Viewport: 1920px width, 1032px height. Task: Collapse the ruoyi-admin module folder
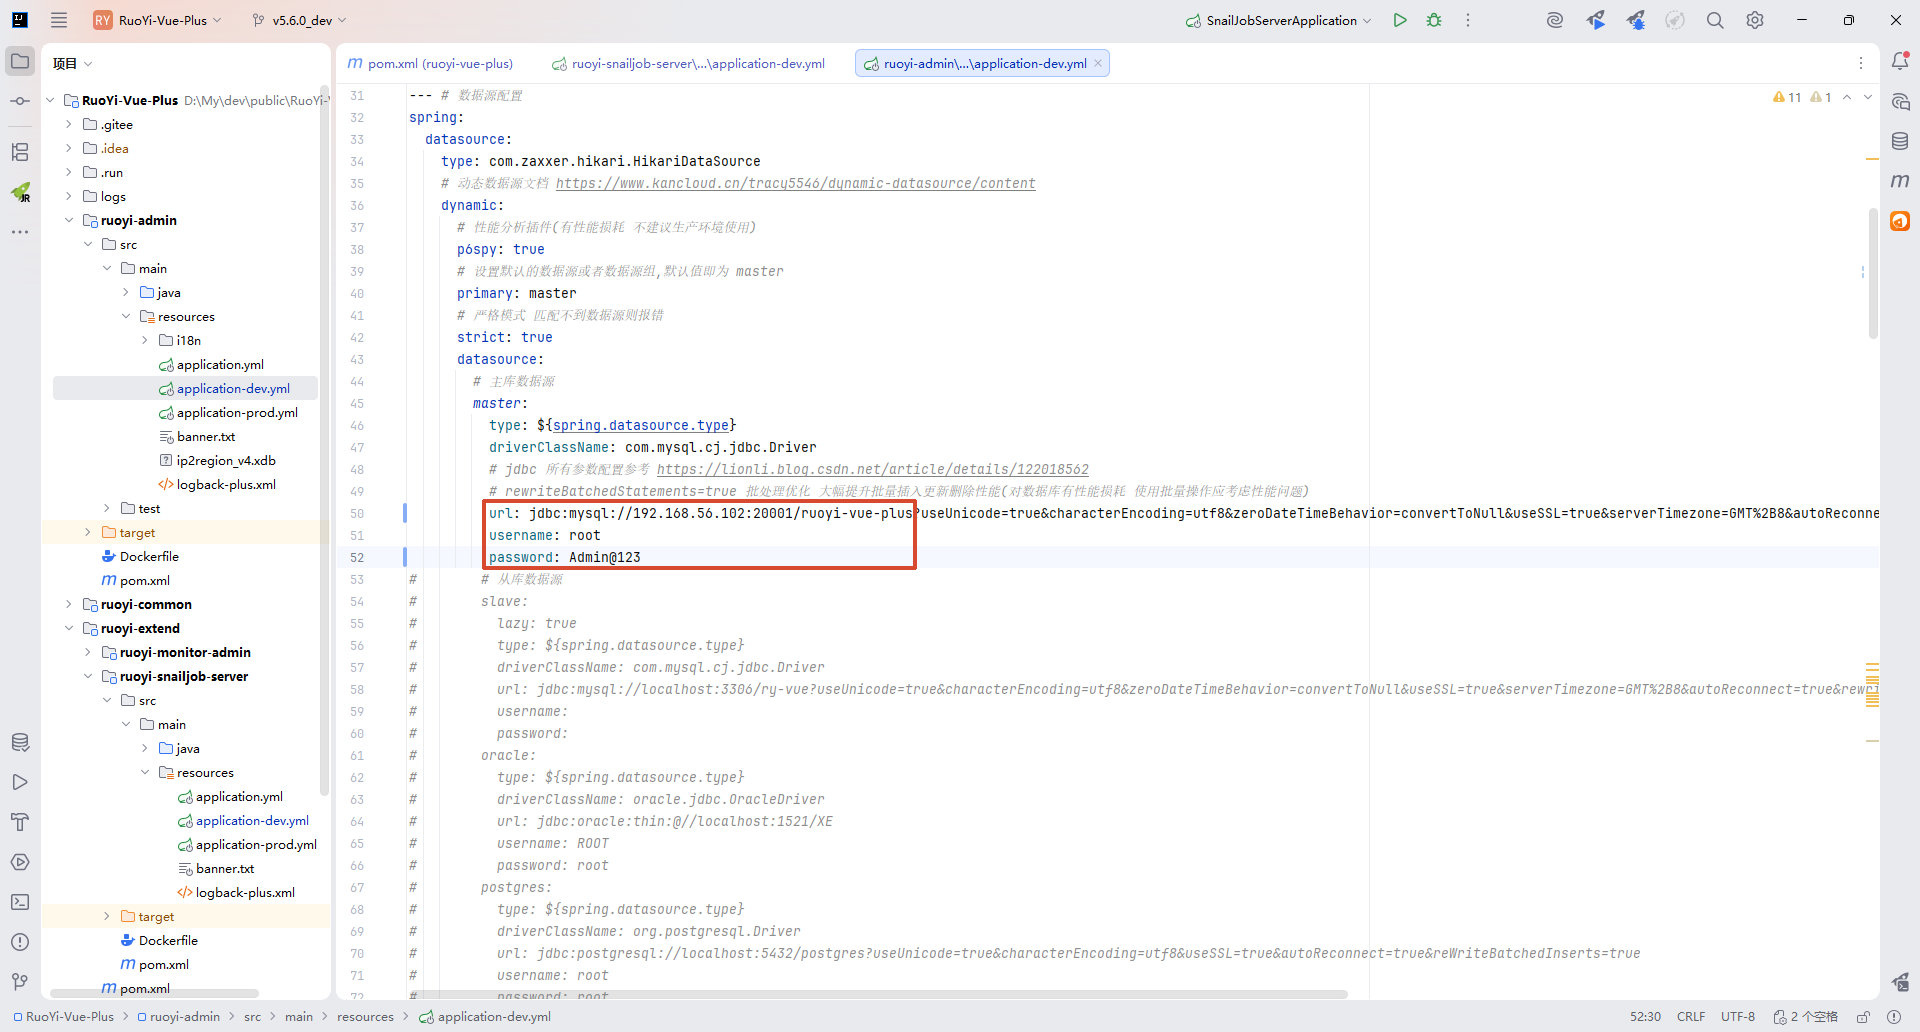coord(68,221)
